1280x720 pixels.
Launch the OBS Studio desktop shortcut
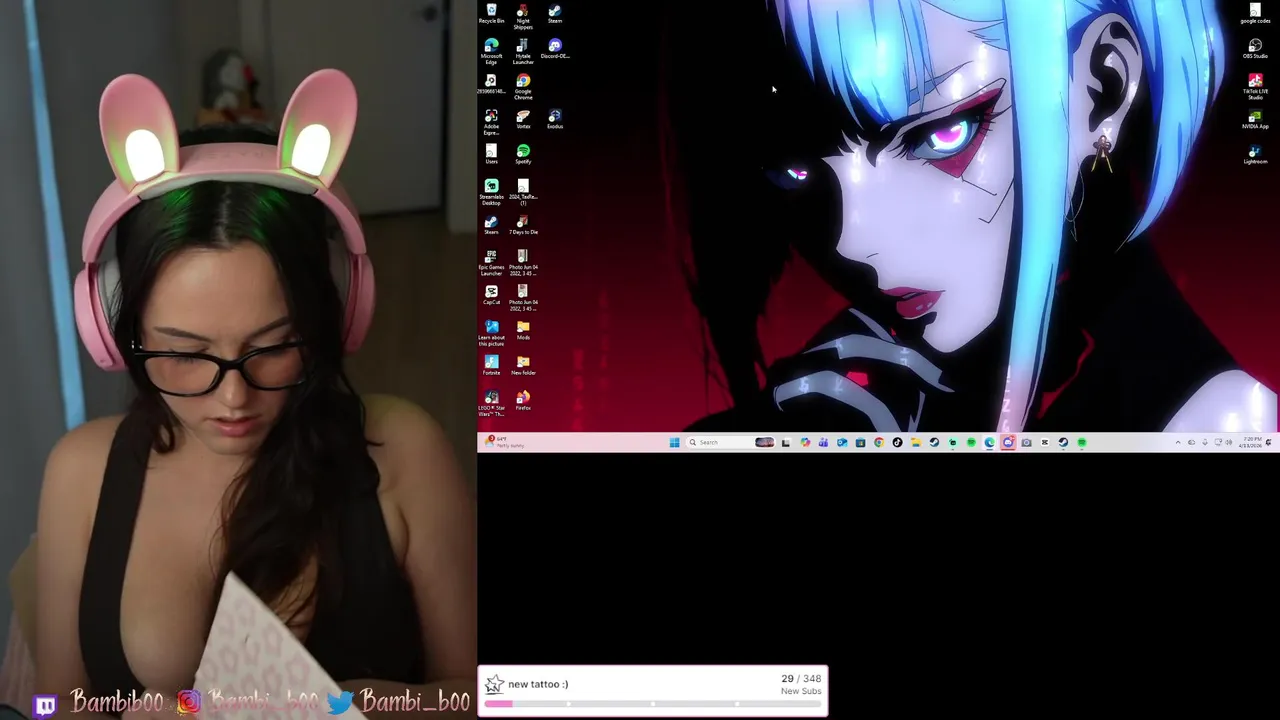(1255, 49)
